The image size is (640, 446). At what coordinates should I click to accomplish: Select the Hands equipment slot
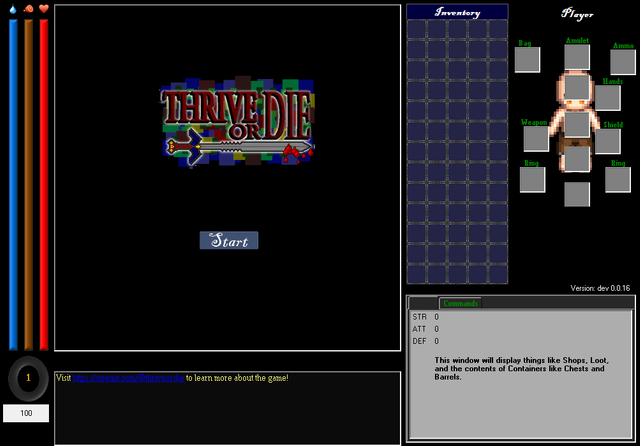(613, 97)
